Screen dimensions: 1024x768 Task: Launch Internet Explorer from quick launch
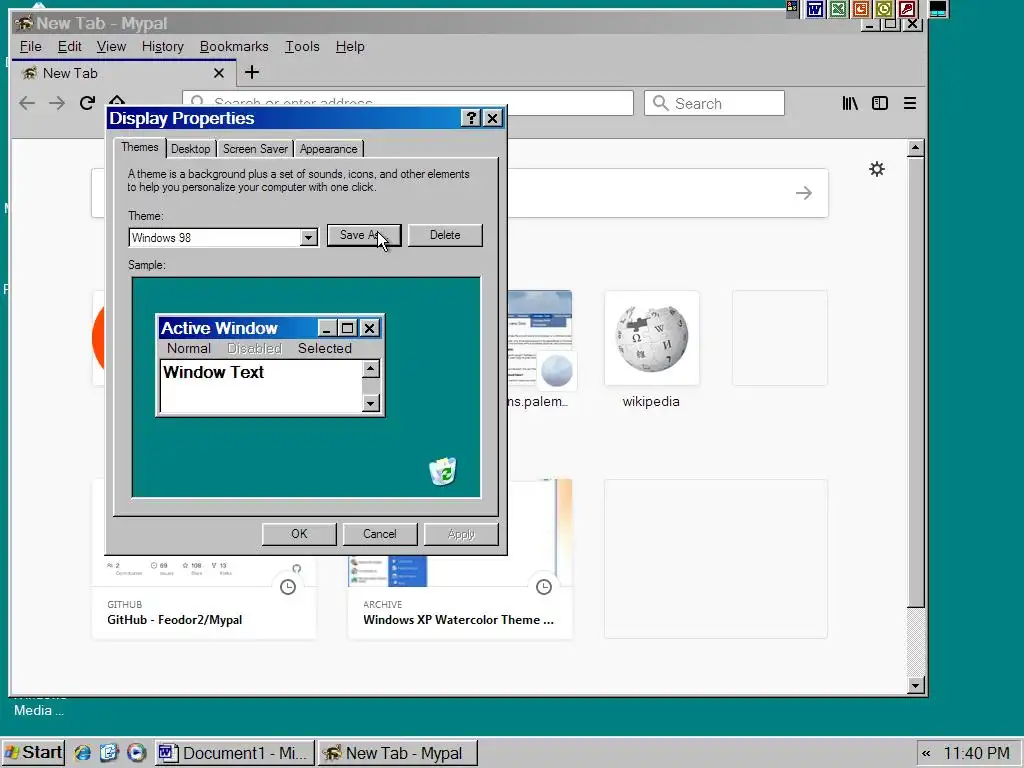pos(82,753)
